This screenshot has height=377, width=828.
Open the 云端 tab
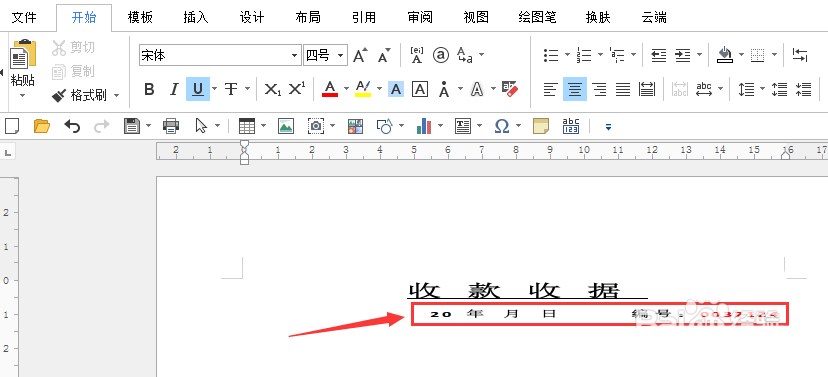654,17
